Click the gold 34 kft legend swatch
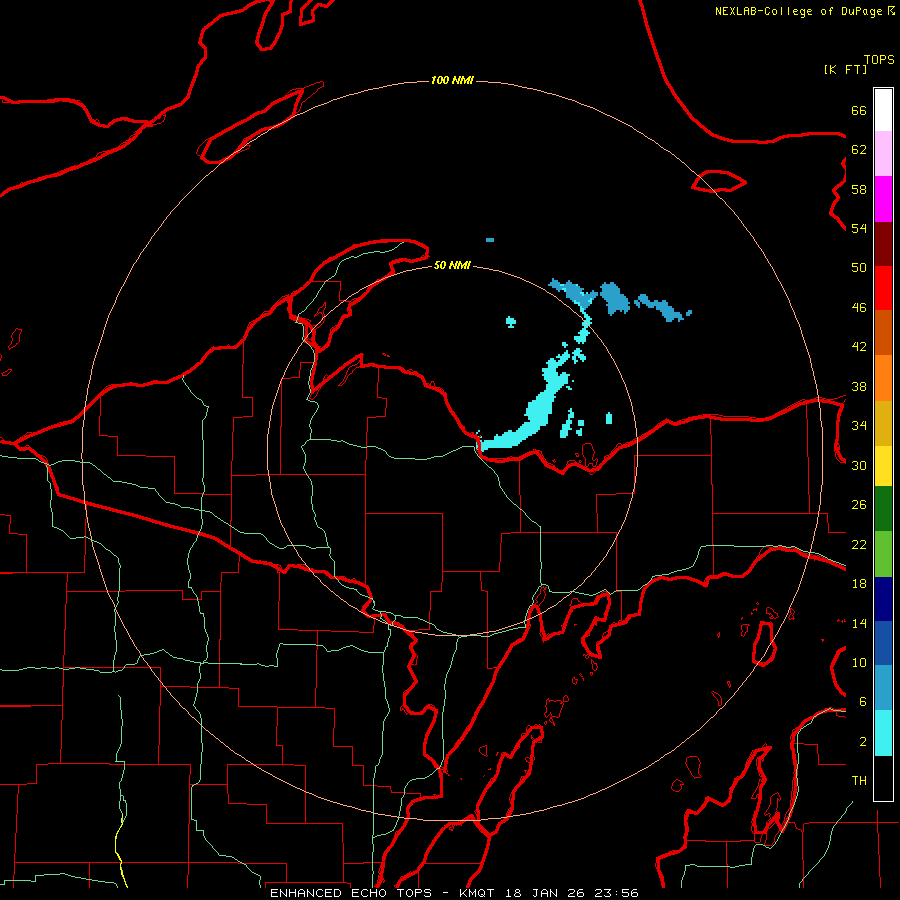This screenshot has height=900, width=900. [883, 423]
